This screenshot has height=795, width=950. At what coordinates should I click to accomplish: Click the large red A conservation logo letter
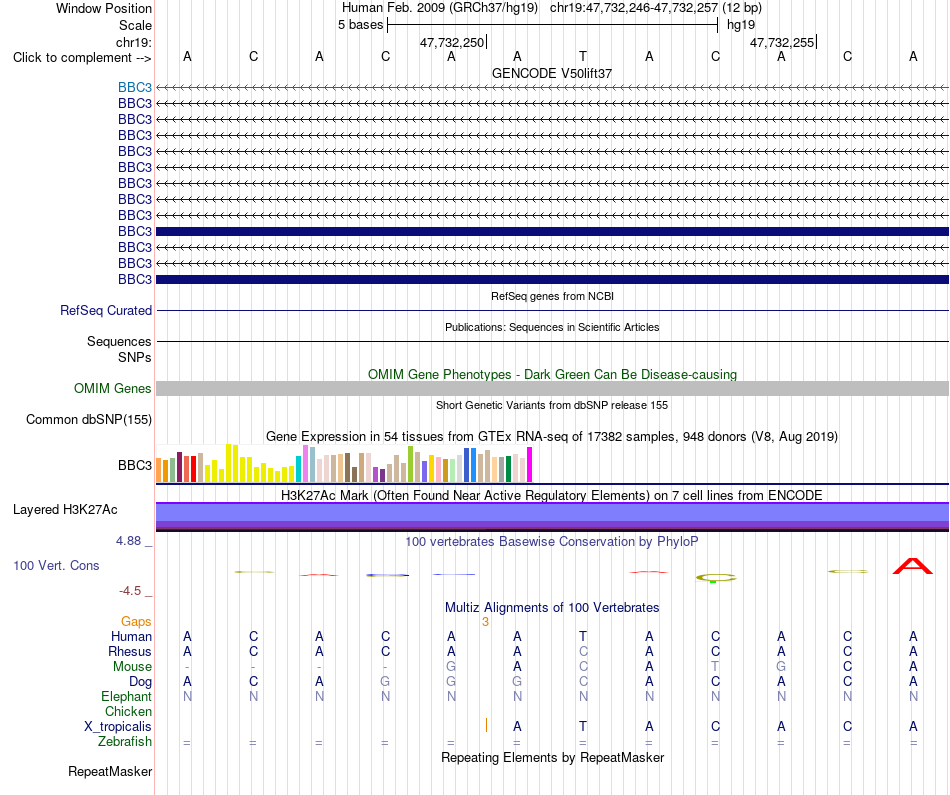pos(913,567)
